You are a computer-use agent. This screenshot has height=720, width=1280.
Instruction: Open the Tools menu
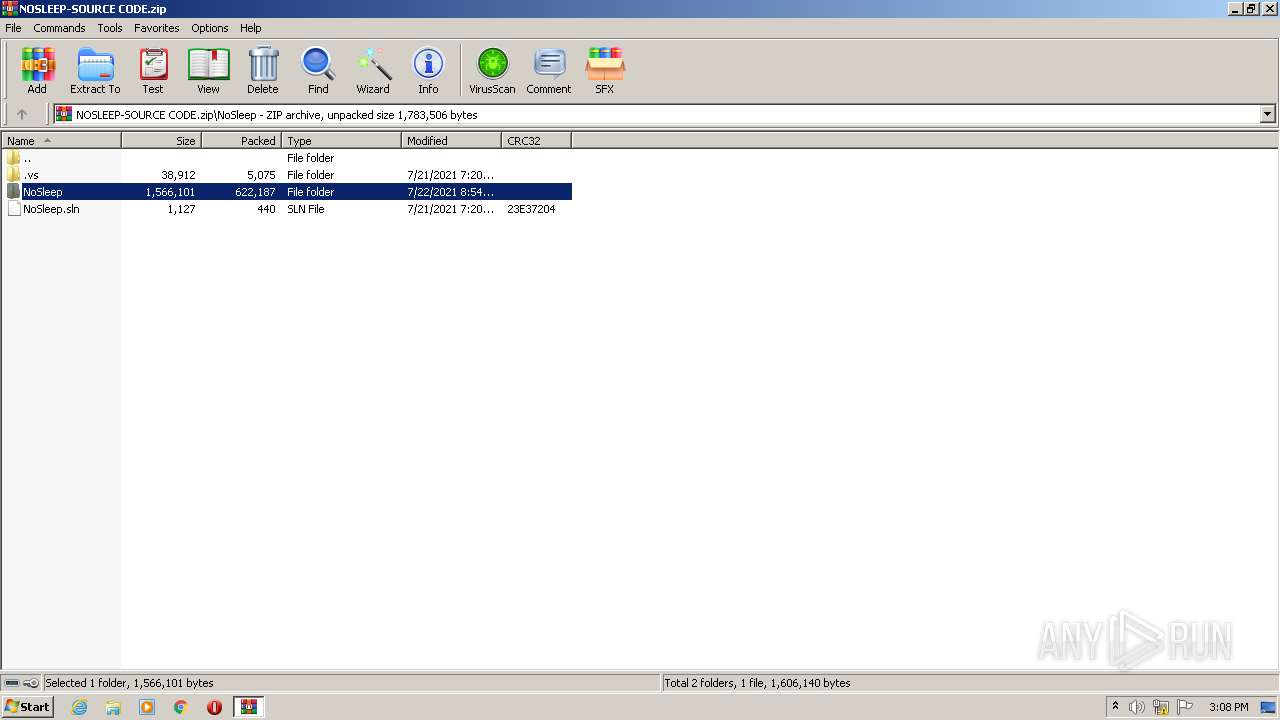coord(110,28)
